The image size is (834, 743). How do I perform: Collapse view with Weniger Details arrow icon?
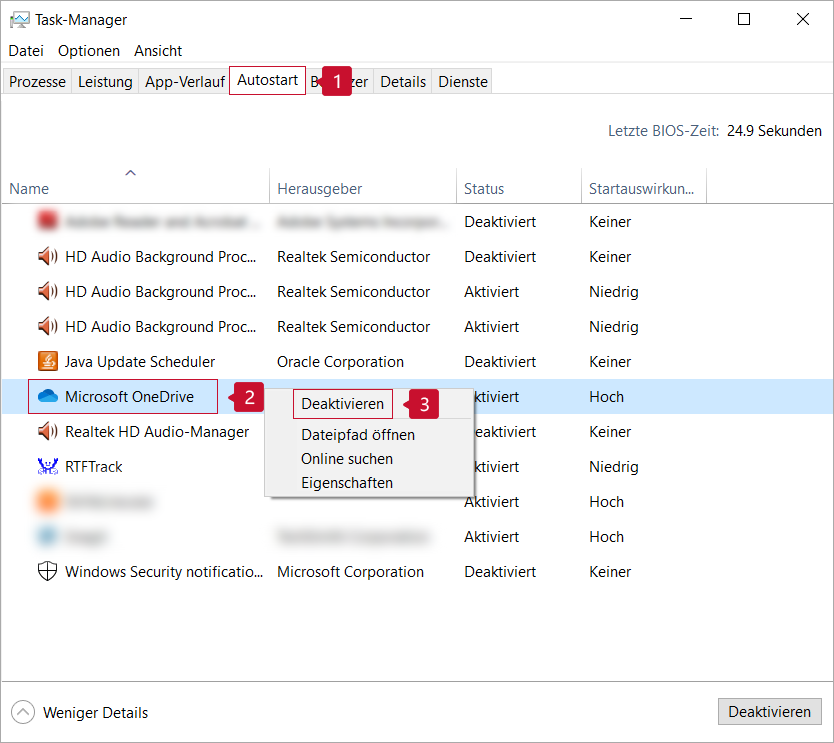[x=22, y=712]
